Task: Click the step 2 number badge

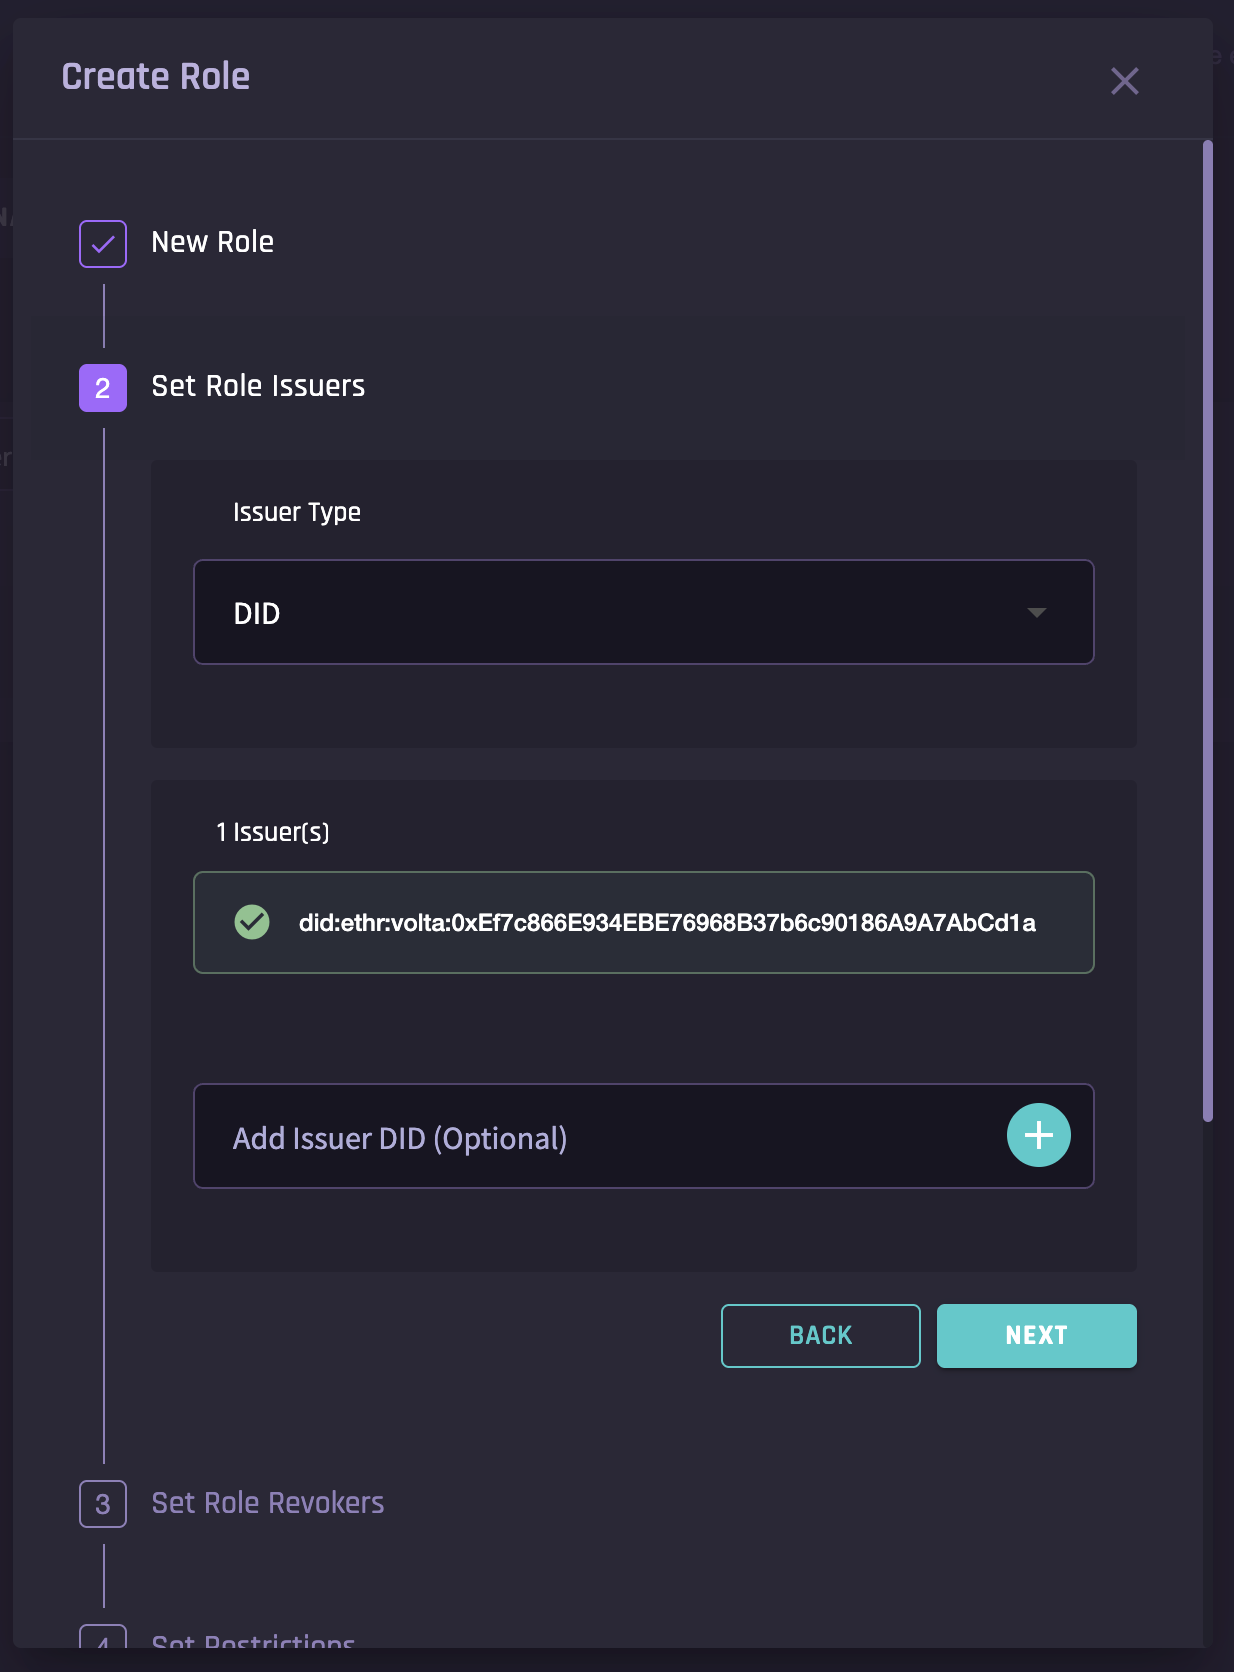Action: (103, 388)
